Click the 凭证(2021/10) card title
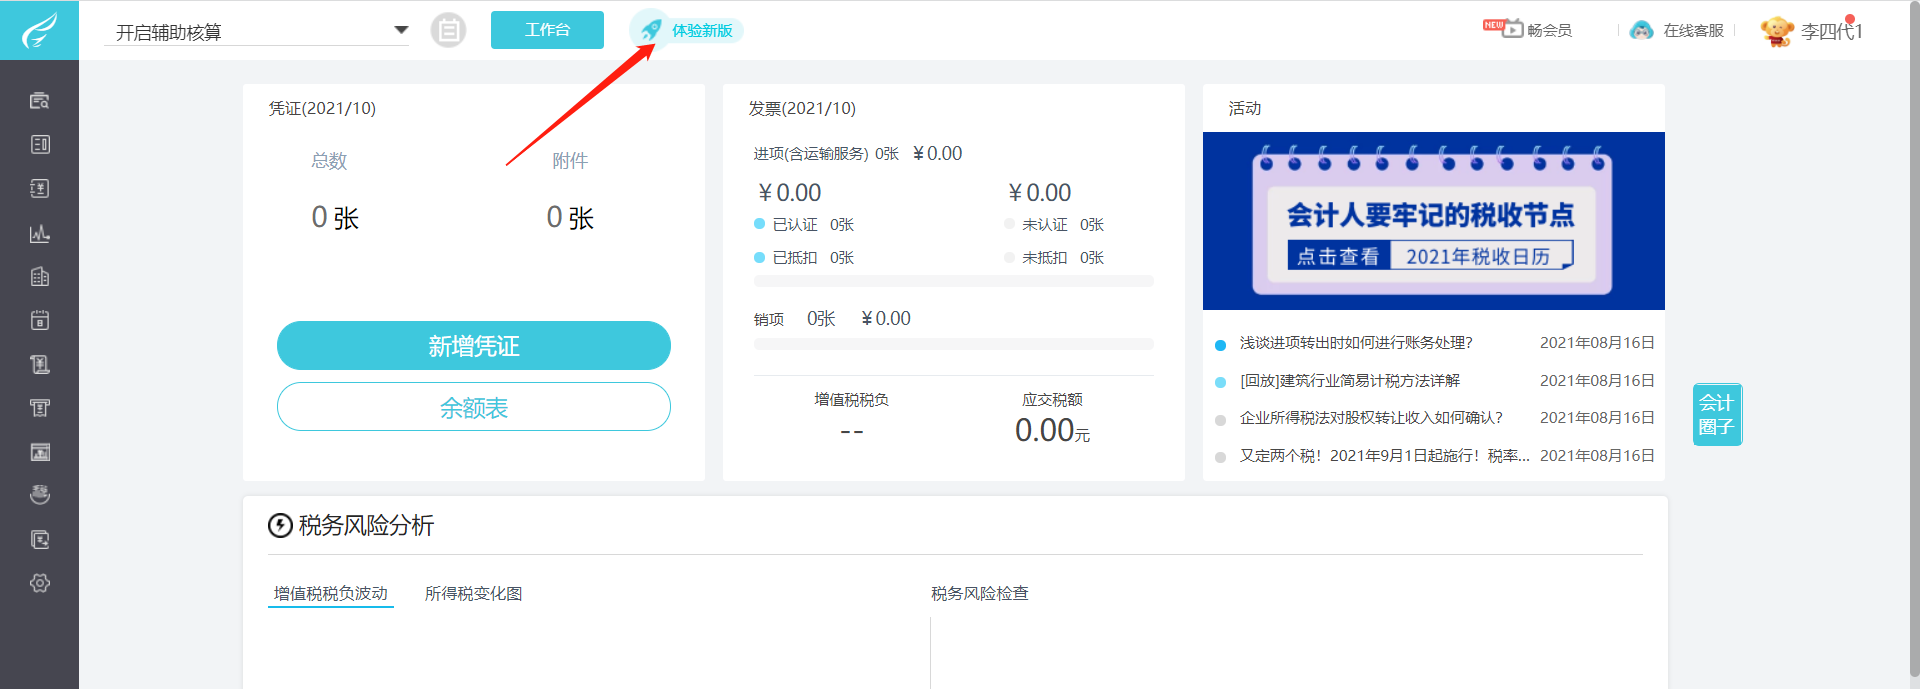Viewport: 1920px width, 689px height. tap(322, 108)
